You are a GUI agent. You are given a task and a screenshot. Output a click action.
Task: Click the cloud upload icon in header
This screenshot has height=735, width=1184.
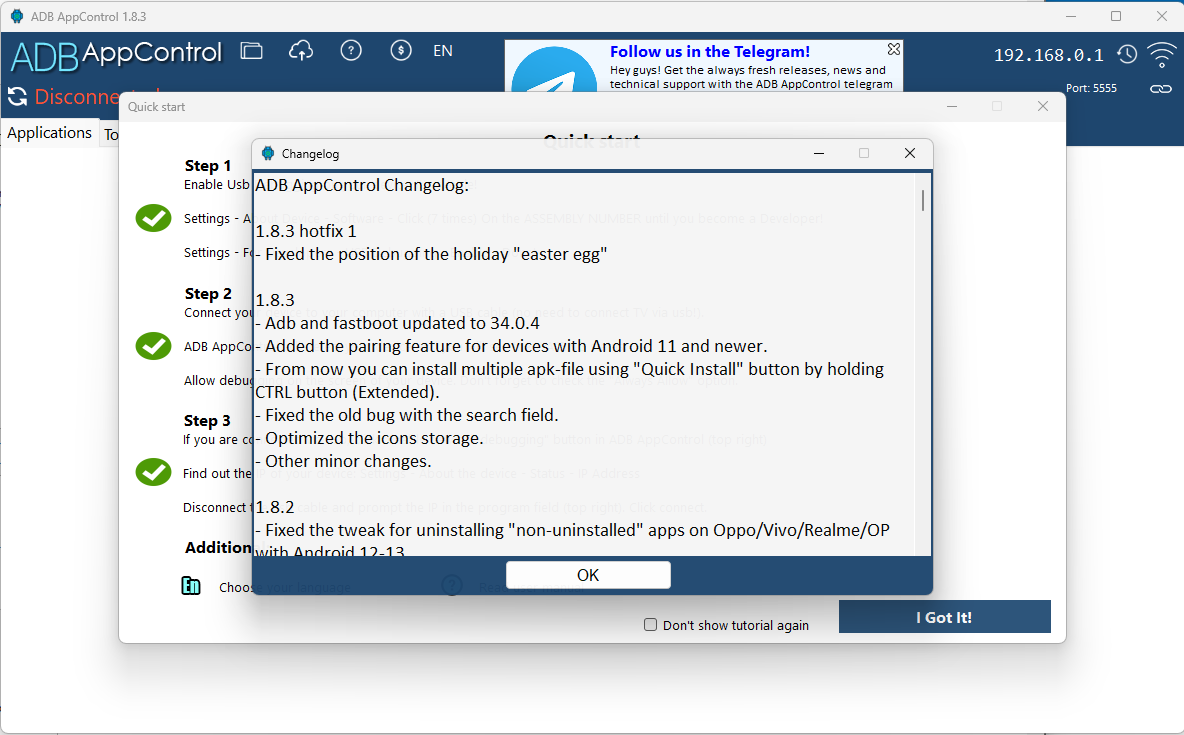point(301,51)
